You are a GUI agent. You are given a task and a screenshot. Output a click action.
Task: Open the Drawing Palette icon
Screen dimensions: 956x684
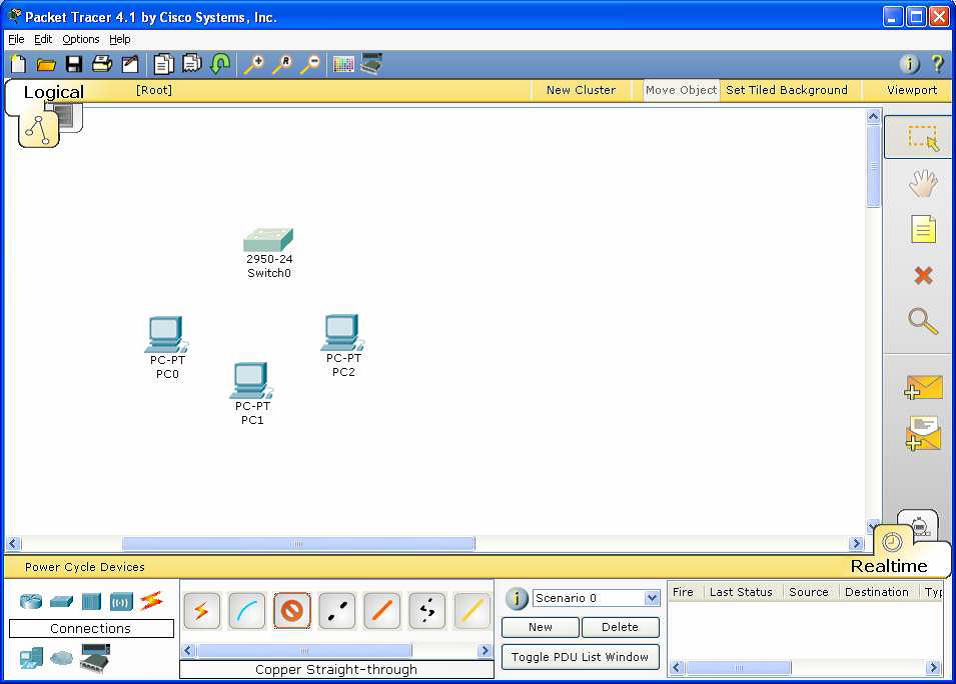[x=343, y=64]
